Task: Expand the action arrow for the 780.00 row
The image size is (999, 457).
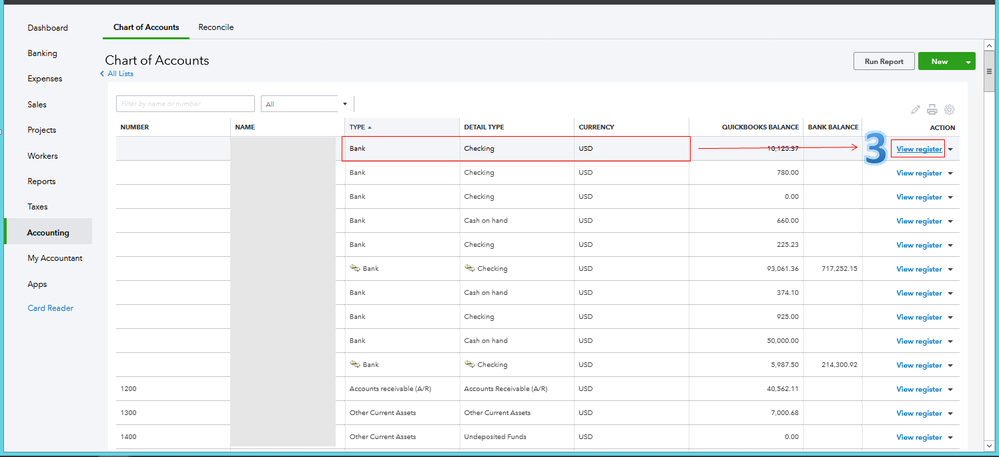Action: (951, 173)
